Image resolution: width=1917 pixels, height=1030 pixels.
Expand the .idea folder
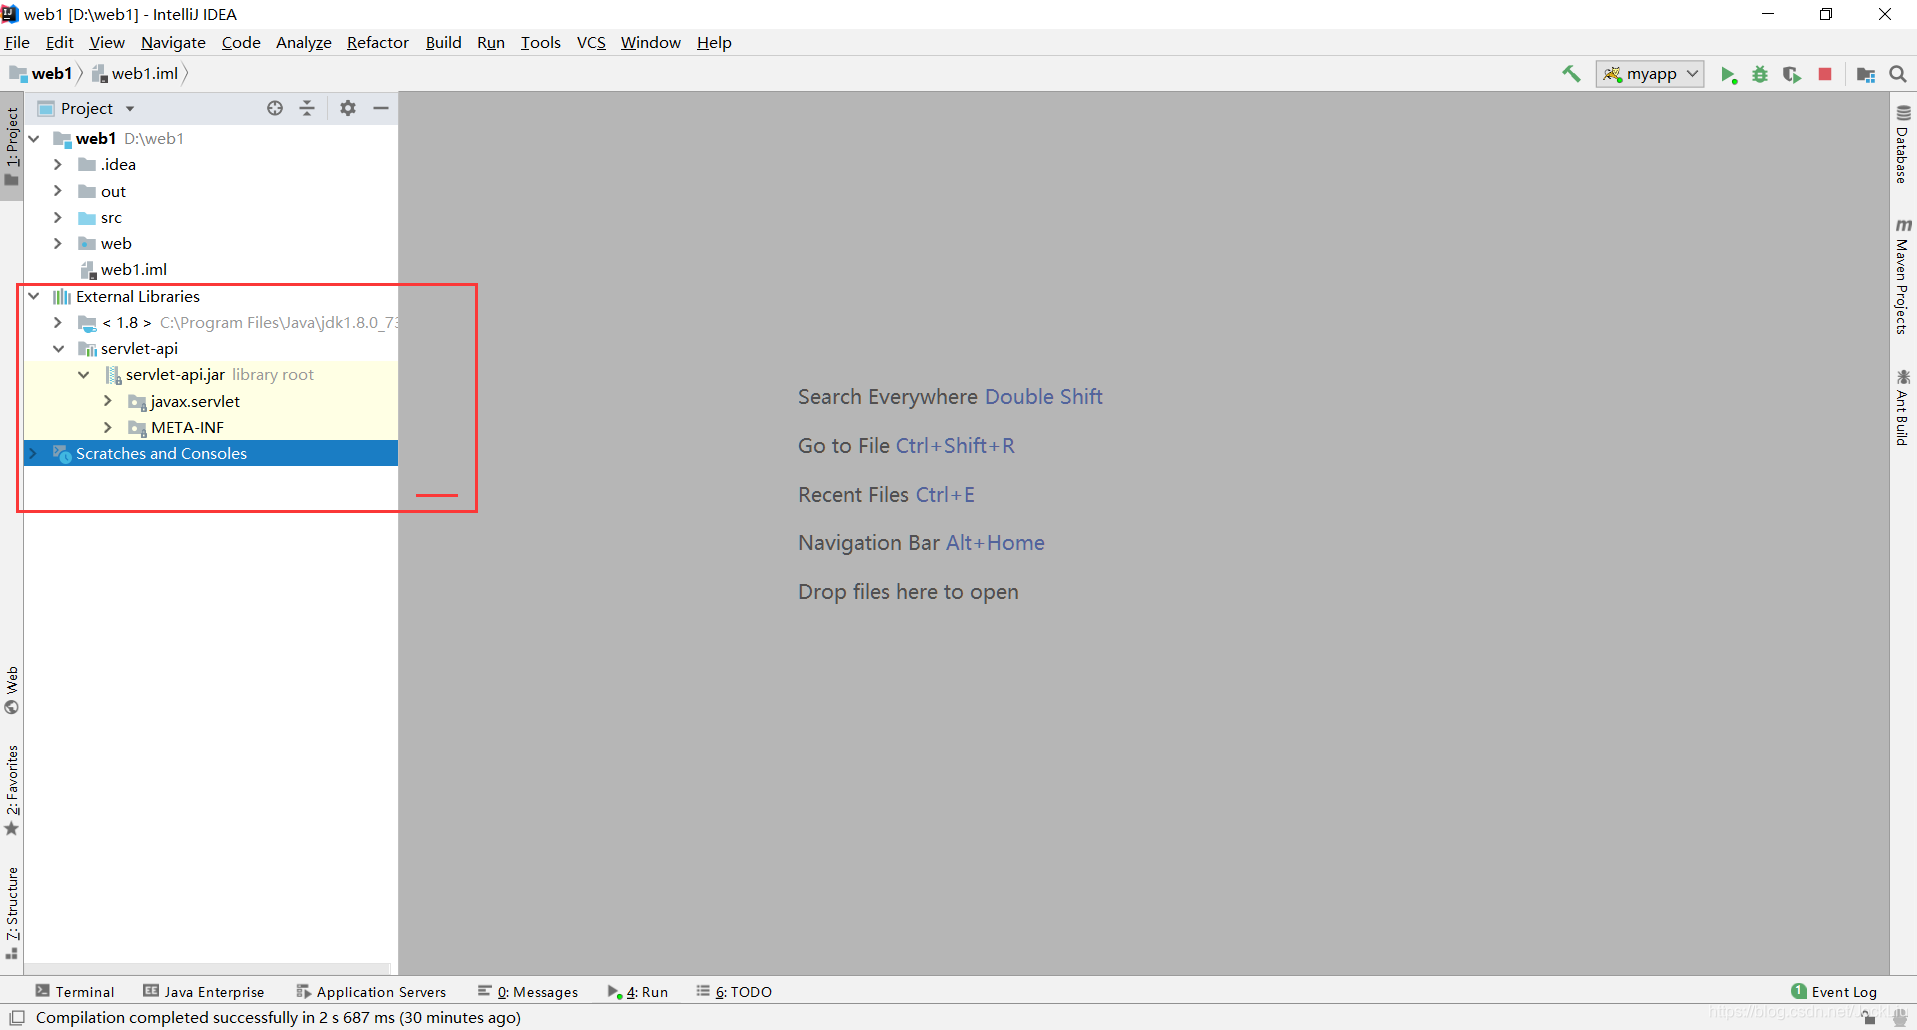click(58, 164)
